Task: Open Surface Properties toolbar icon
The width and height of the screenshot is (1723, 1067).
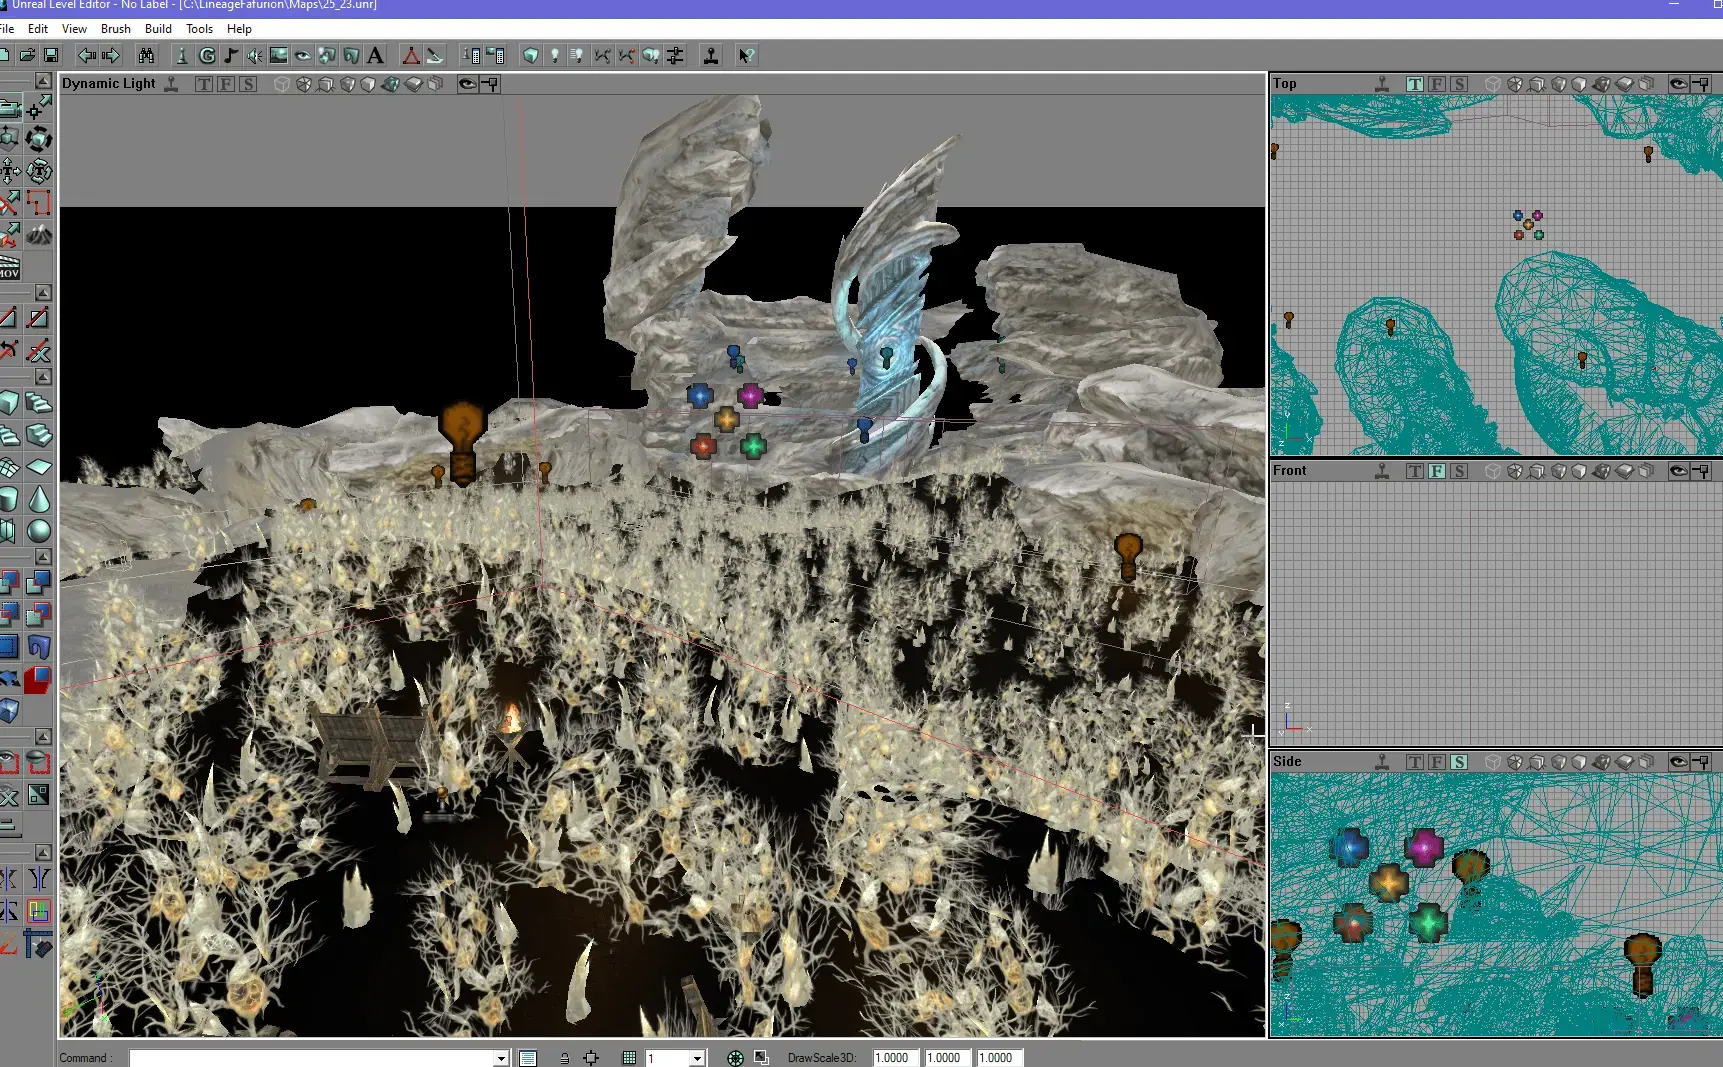Action: pos(495,55)
